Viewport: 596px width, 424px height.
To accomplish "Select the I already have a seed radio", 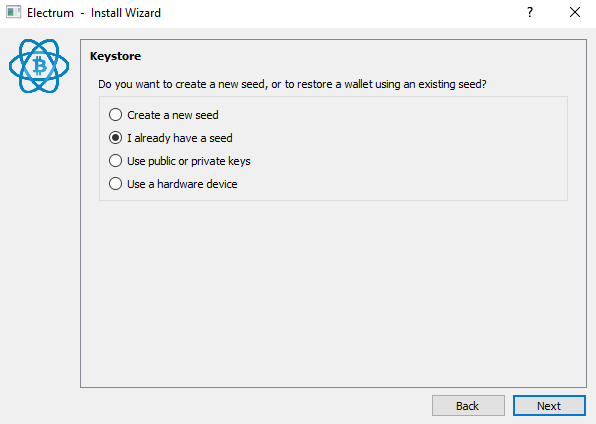I will click(115, 138).
